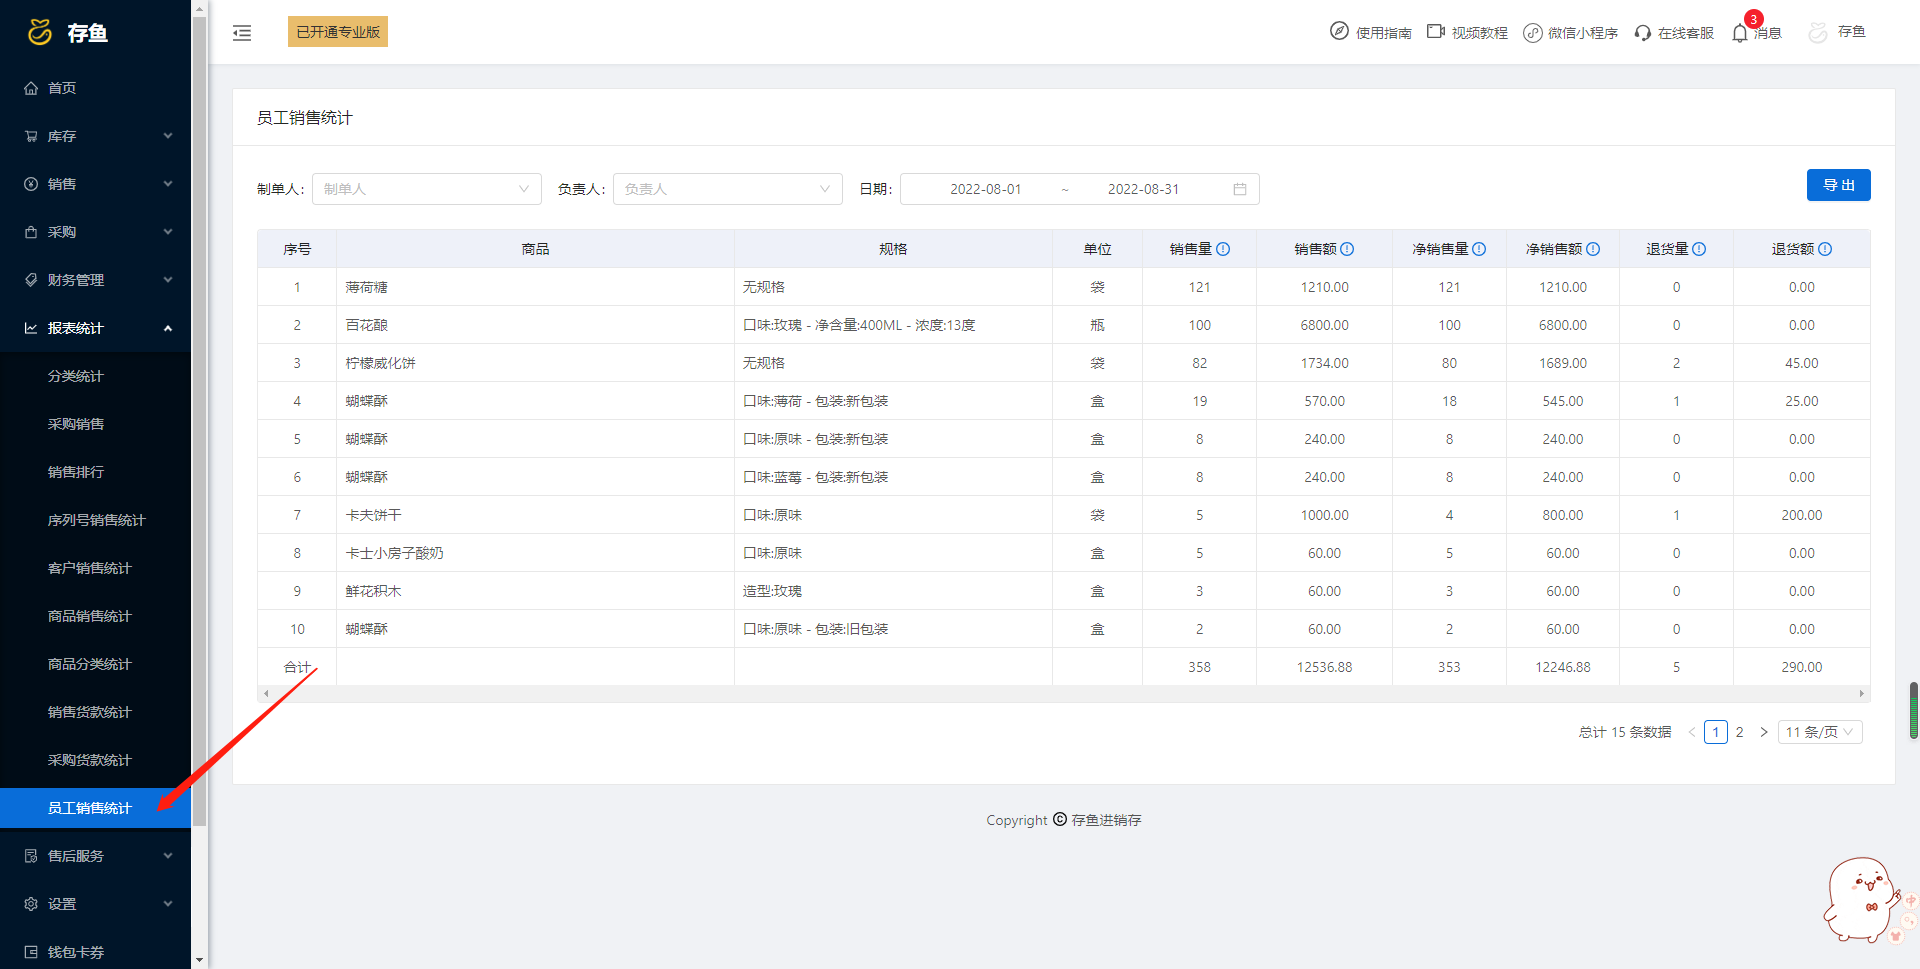Click the next page arrow

[x=1764, y=732]
